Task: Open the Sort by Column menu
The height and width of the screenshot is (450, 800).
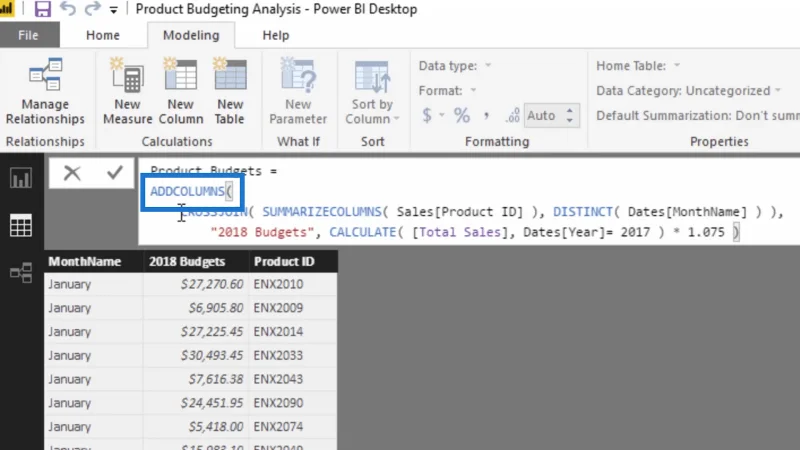Action: [x=372, y=91]
